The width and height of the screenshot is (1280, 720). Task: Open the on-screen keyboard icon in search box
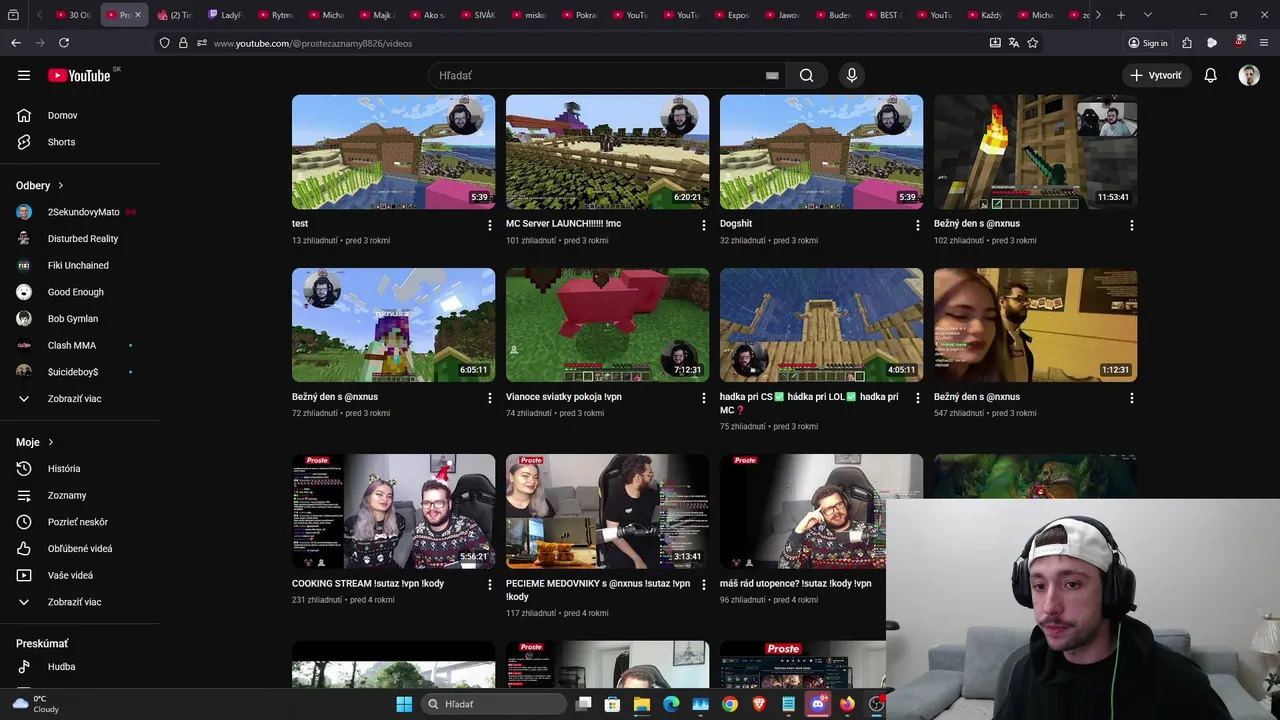772,75
